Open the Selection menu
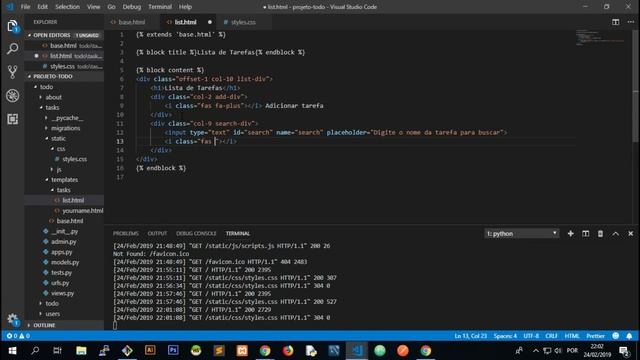This screenshot has height=360, width=640. 67,7
